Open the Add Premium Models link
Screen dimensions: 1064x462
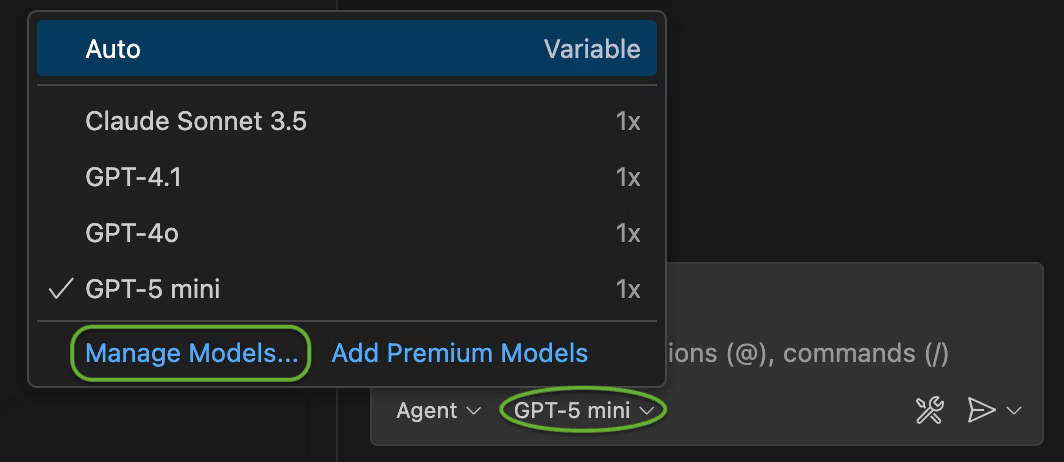click(x=459, y=353)
